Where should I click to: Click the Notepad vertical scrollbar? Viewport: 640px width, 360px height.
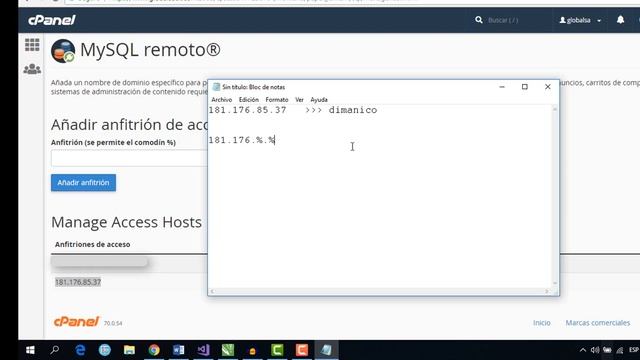point(555,196)
